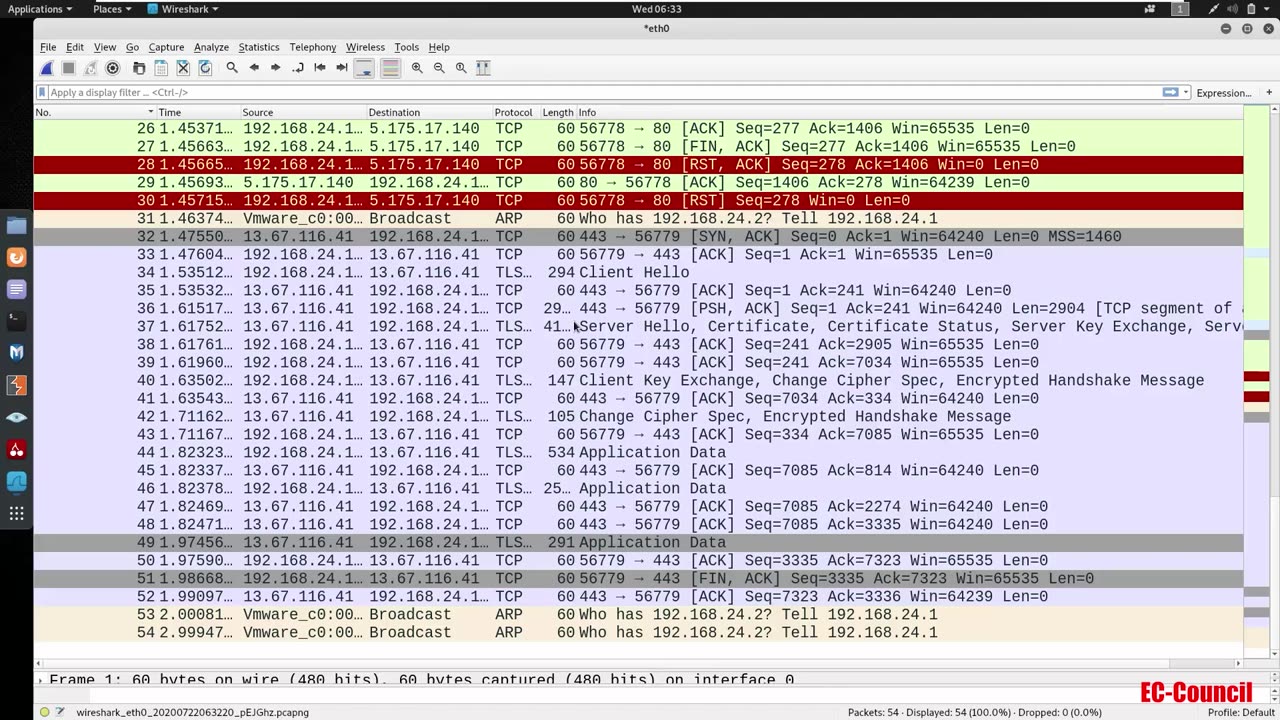Open the Edit menu

click(x=75, y=47)
